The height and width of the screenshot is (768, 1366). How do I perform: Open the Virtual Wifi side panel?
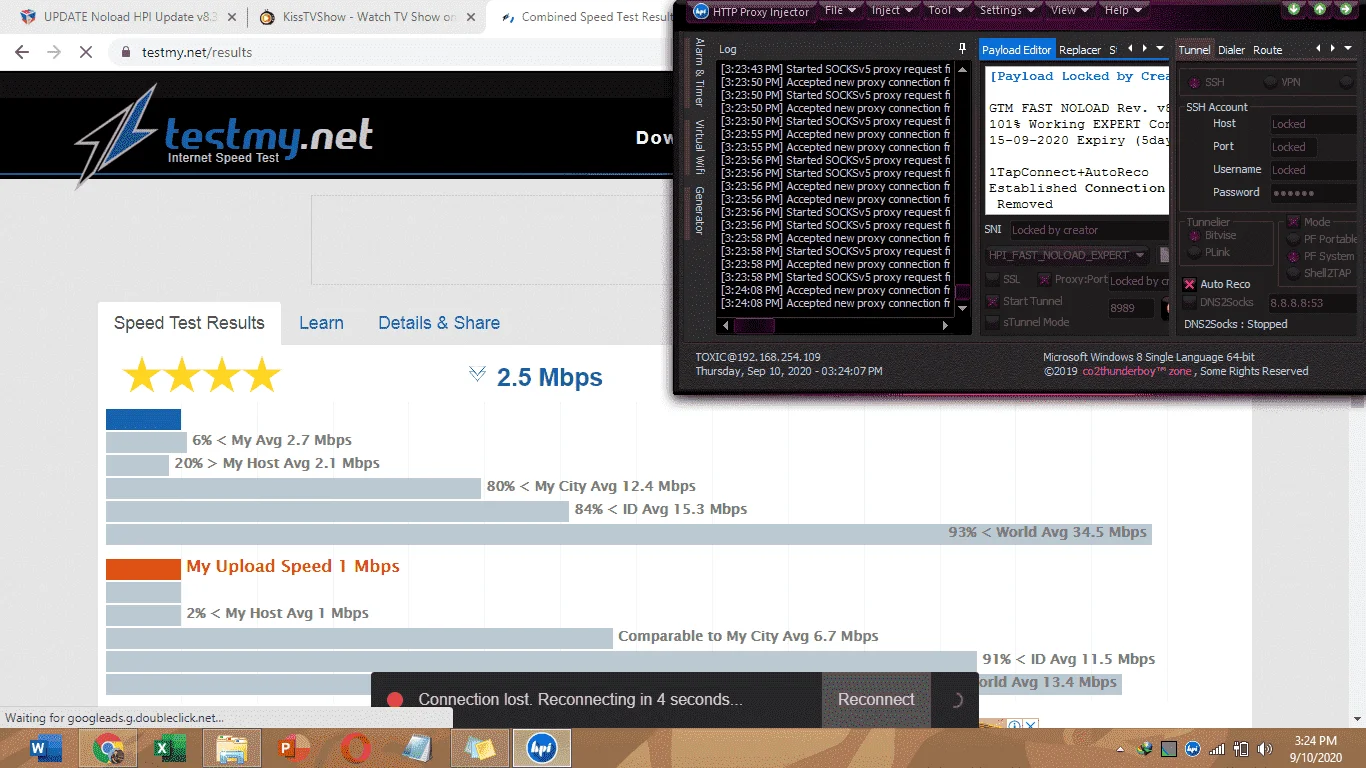tap(699, 148)
